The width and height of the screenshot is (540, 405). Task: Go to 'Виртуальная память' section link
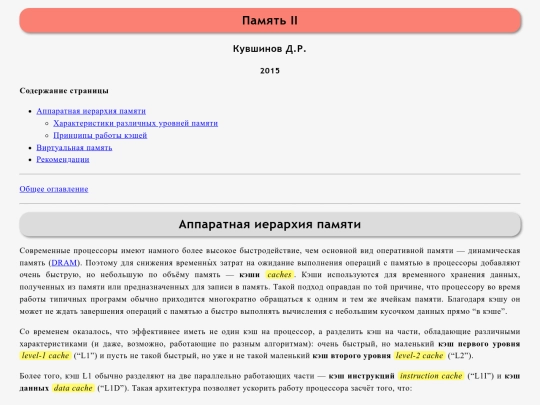[x=74, y=147]
